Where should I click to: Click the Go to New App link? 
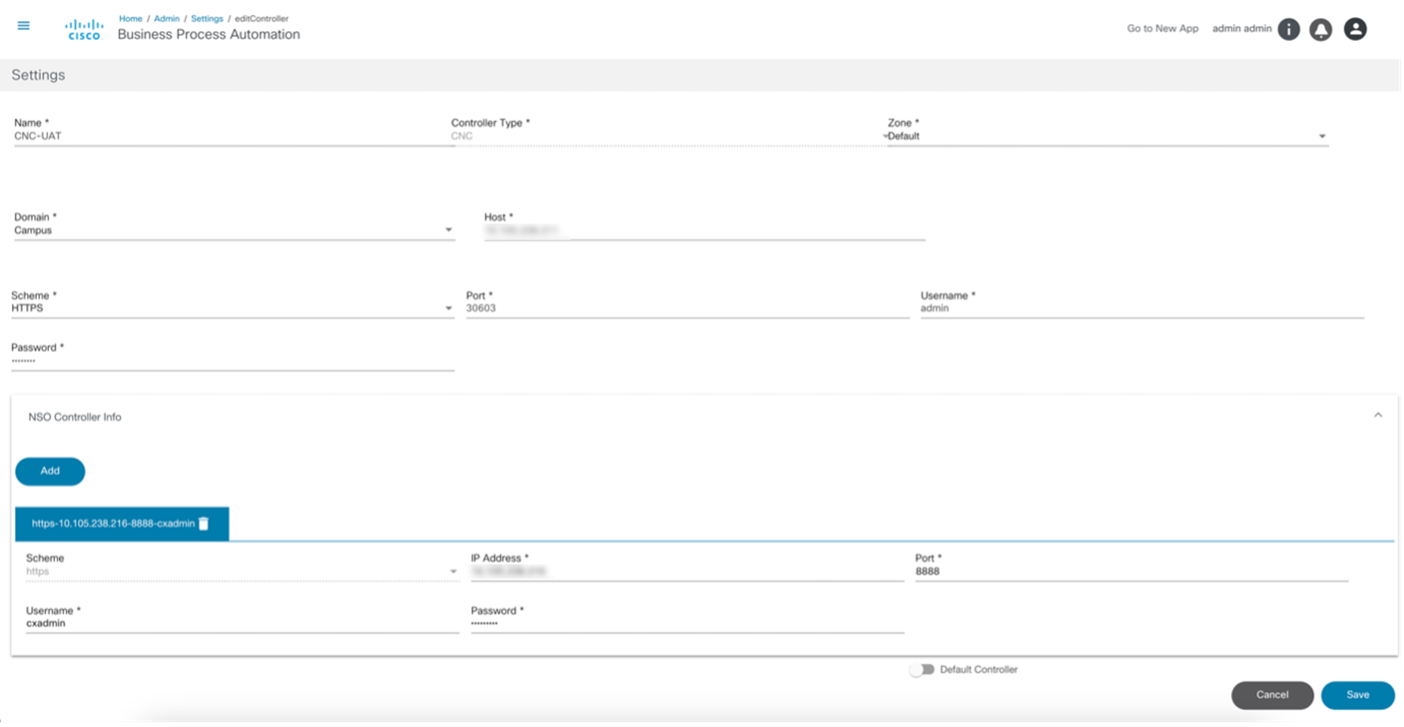pyautogui.click(x=1162, y=28)
